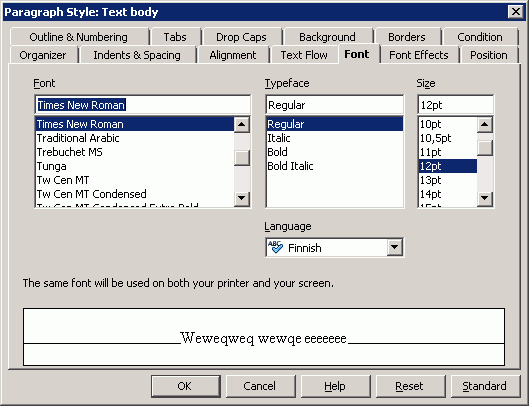Go to the Alignment tab
The height and width of the screenshot is (406, 529).
tap(233, 55)
